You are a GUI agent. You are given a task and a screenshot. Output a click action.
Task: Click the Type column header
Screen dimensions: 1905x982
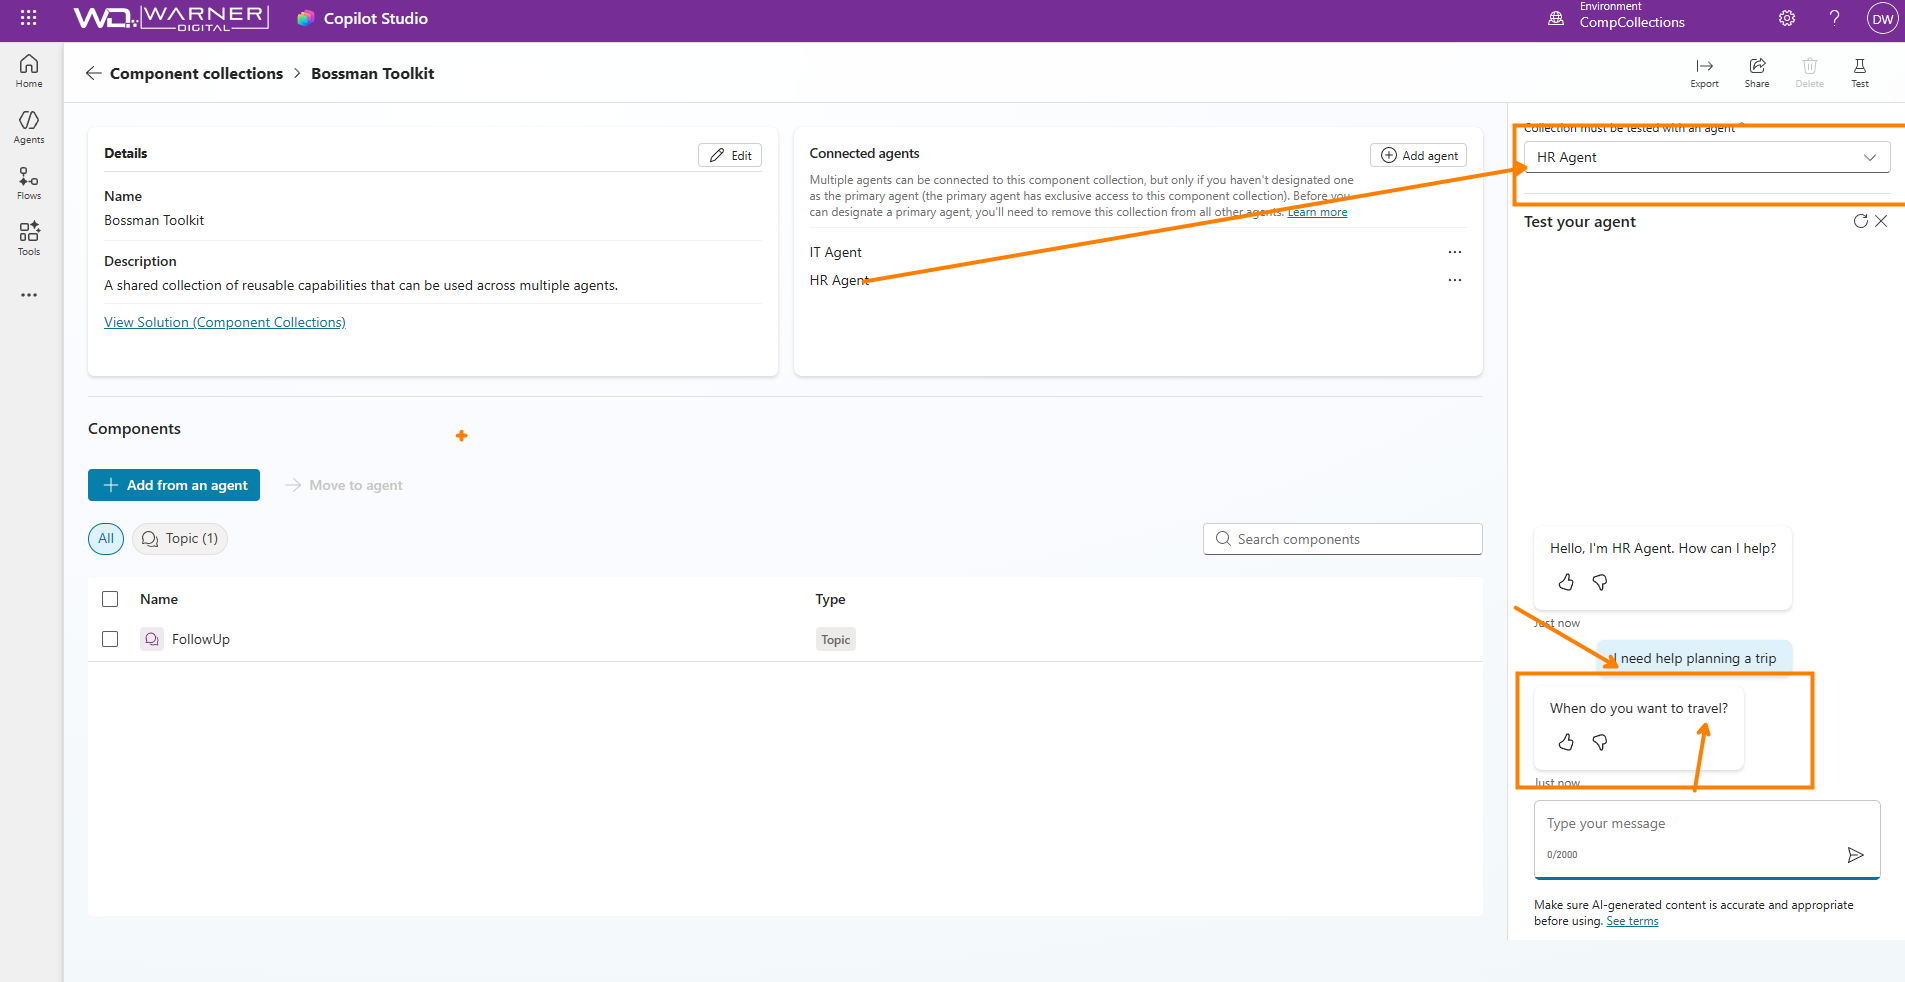tap(830, 599)
